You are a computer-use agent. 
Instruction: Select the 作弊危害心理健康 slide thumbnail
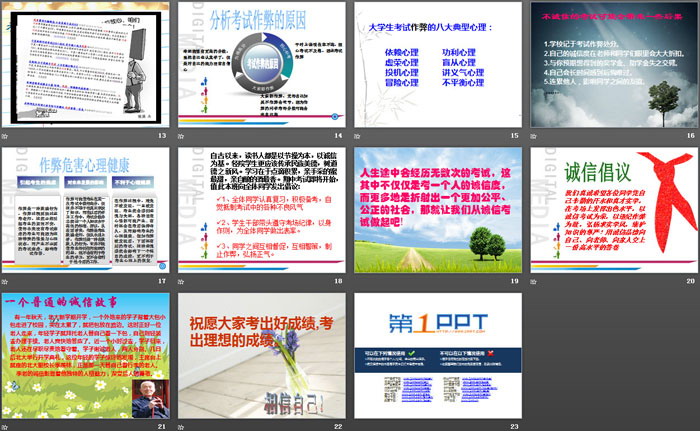click(85, 210)
